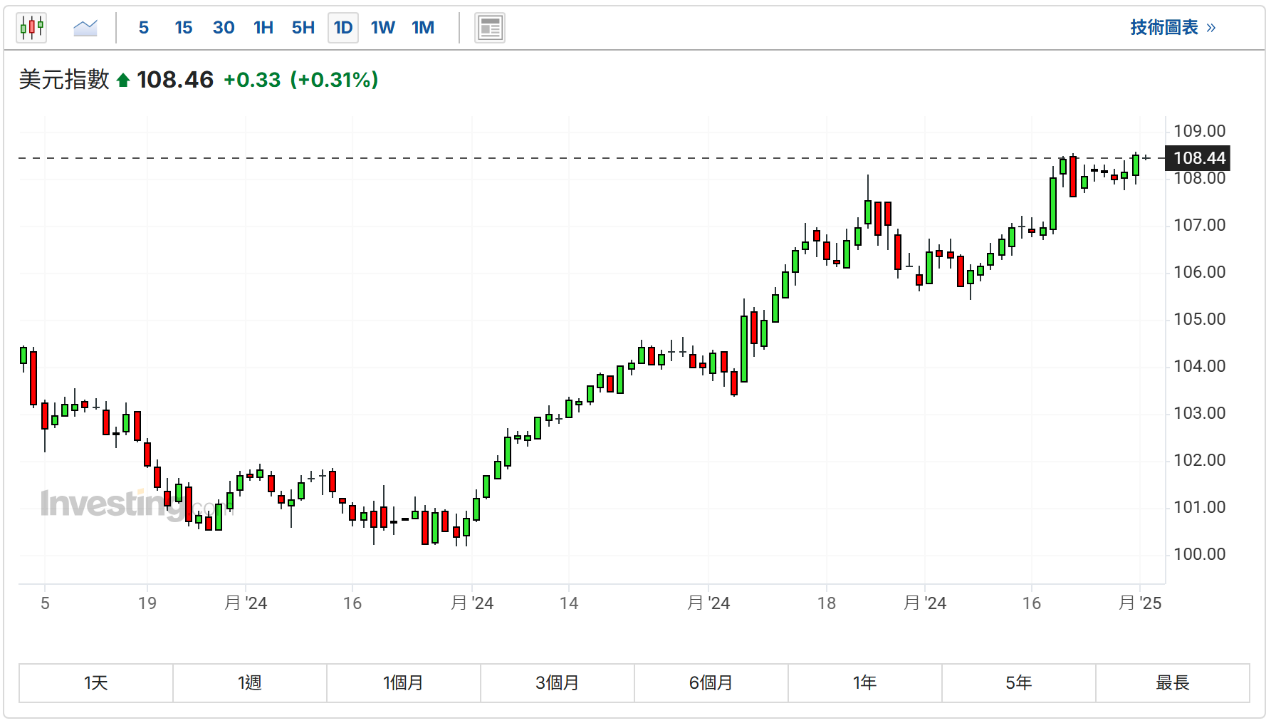This screenshot has width=1271, height=723.
Task: Switch to the 5H interval
Action: 303,28
